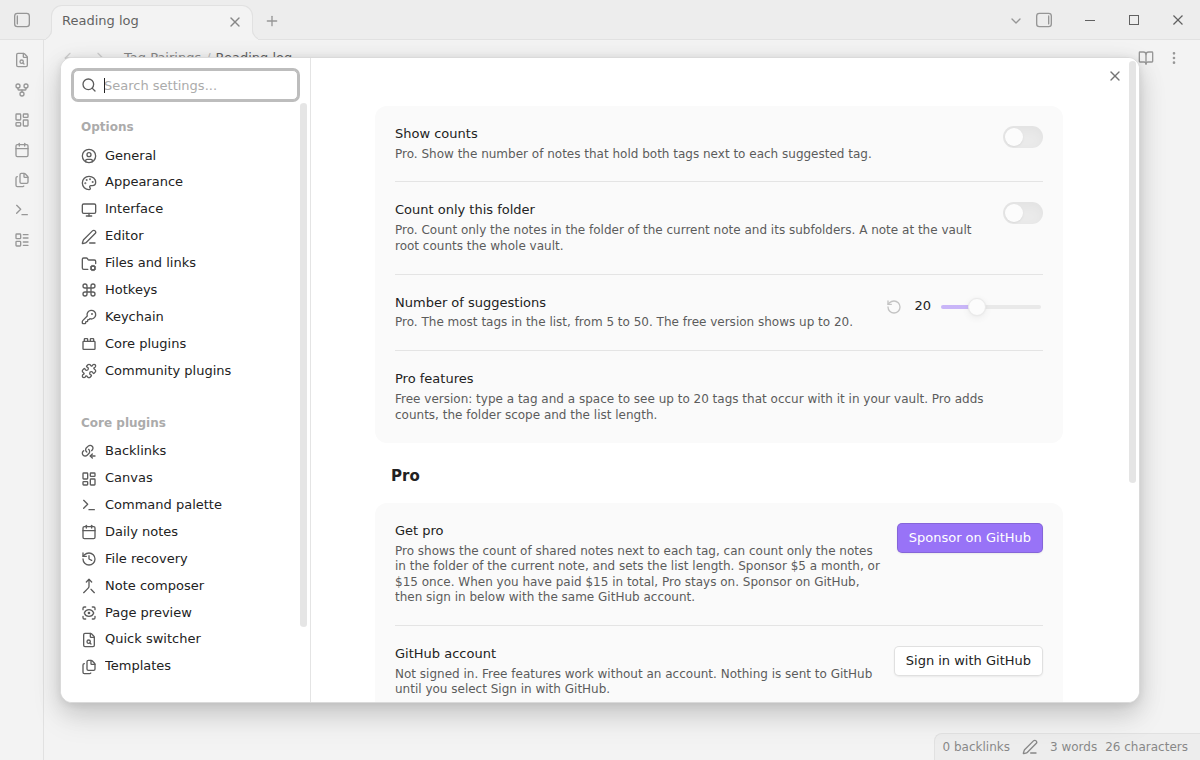This screenshot has height=760, width=1200.
Task: Open quick switcher ribbon icon
Action: (22, 60)
